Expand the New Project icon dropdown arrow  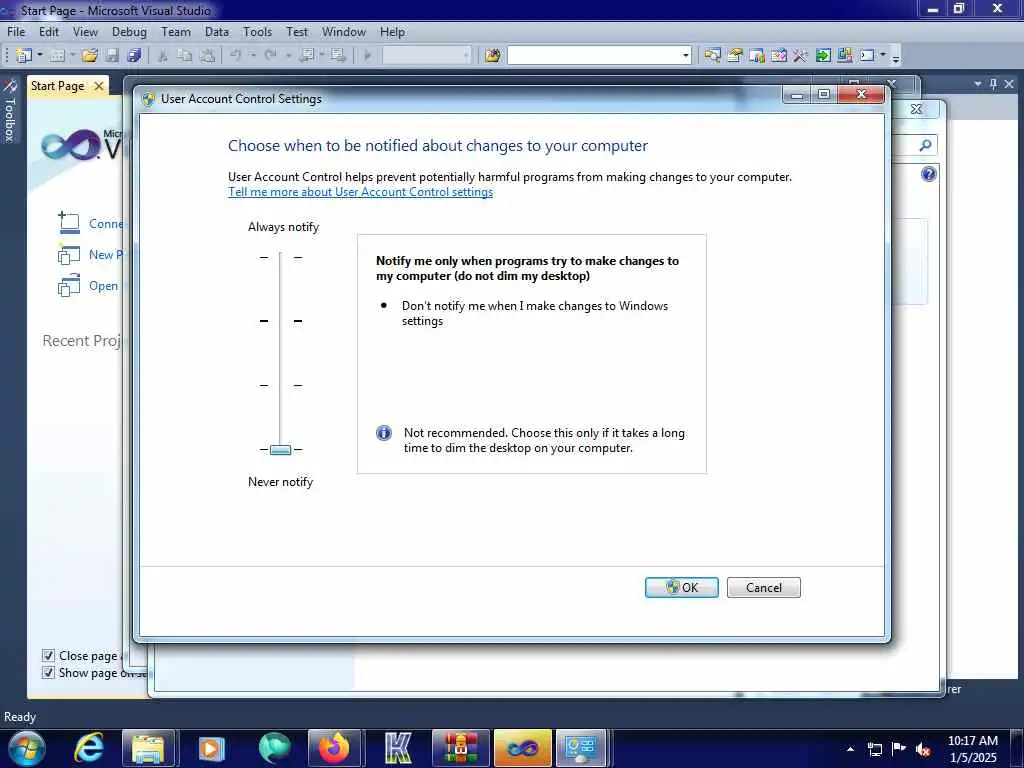click(x=40, y=56)
